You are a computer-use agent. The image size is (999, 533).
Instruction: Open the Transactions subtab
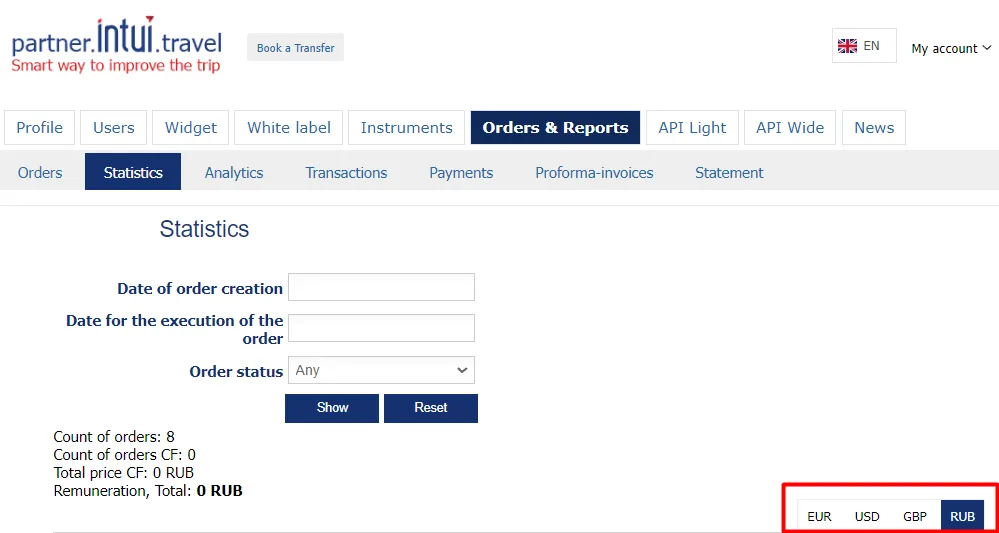(x=346, y=172)
